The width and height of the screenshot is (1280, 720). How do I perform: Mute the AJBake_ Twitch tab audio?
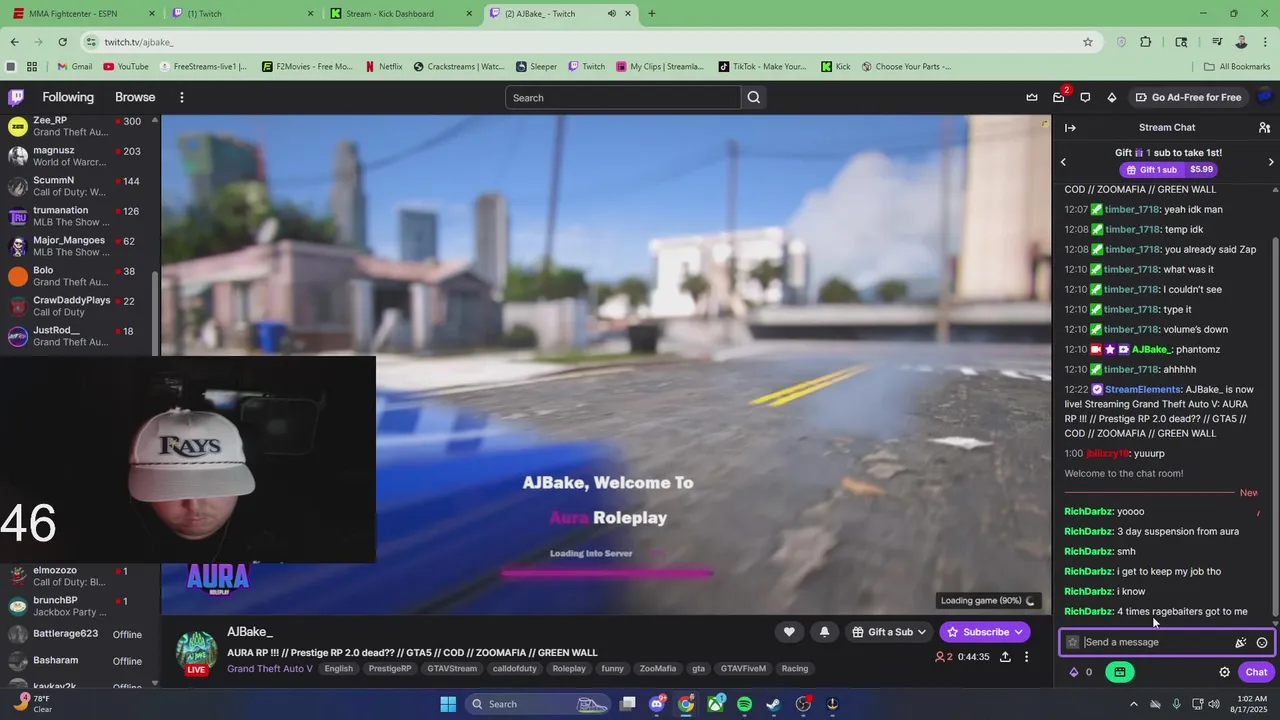(612, 14)
